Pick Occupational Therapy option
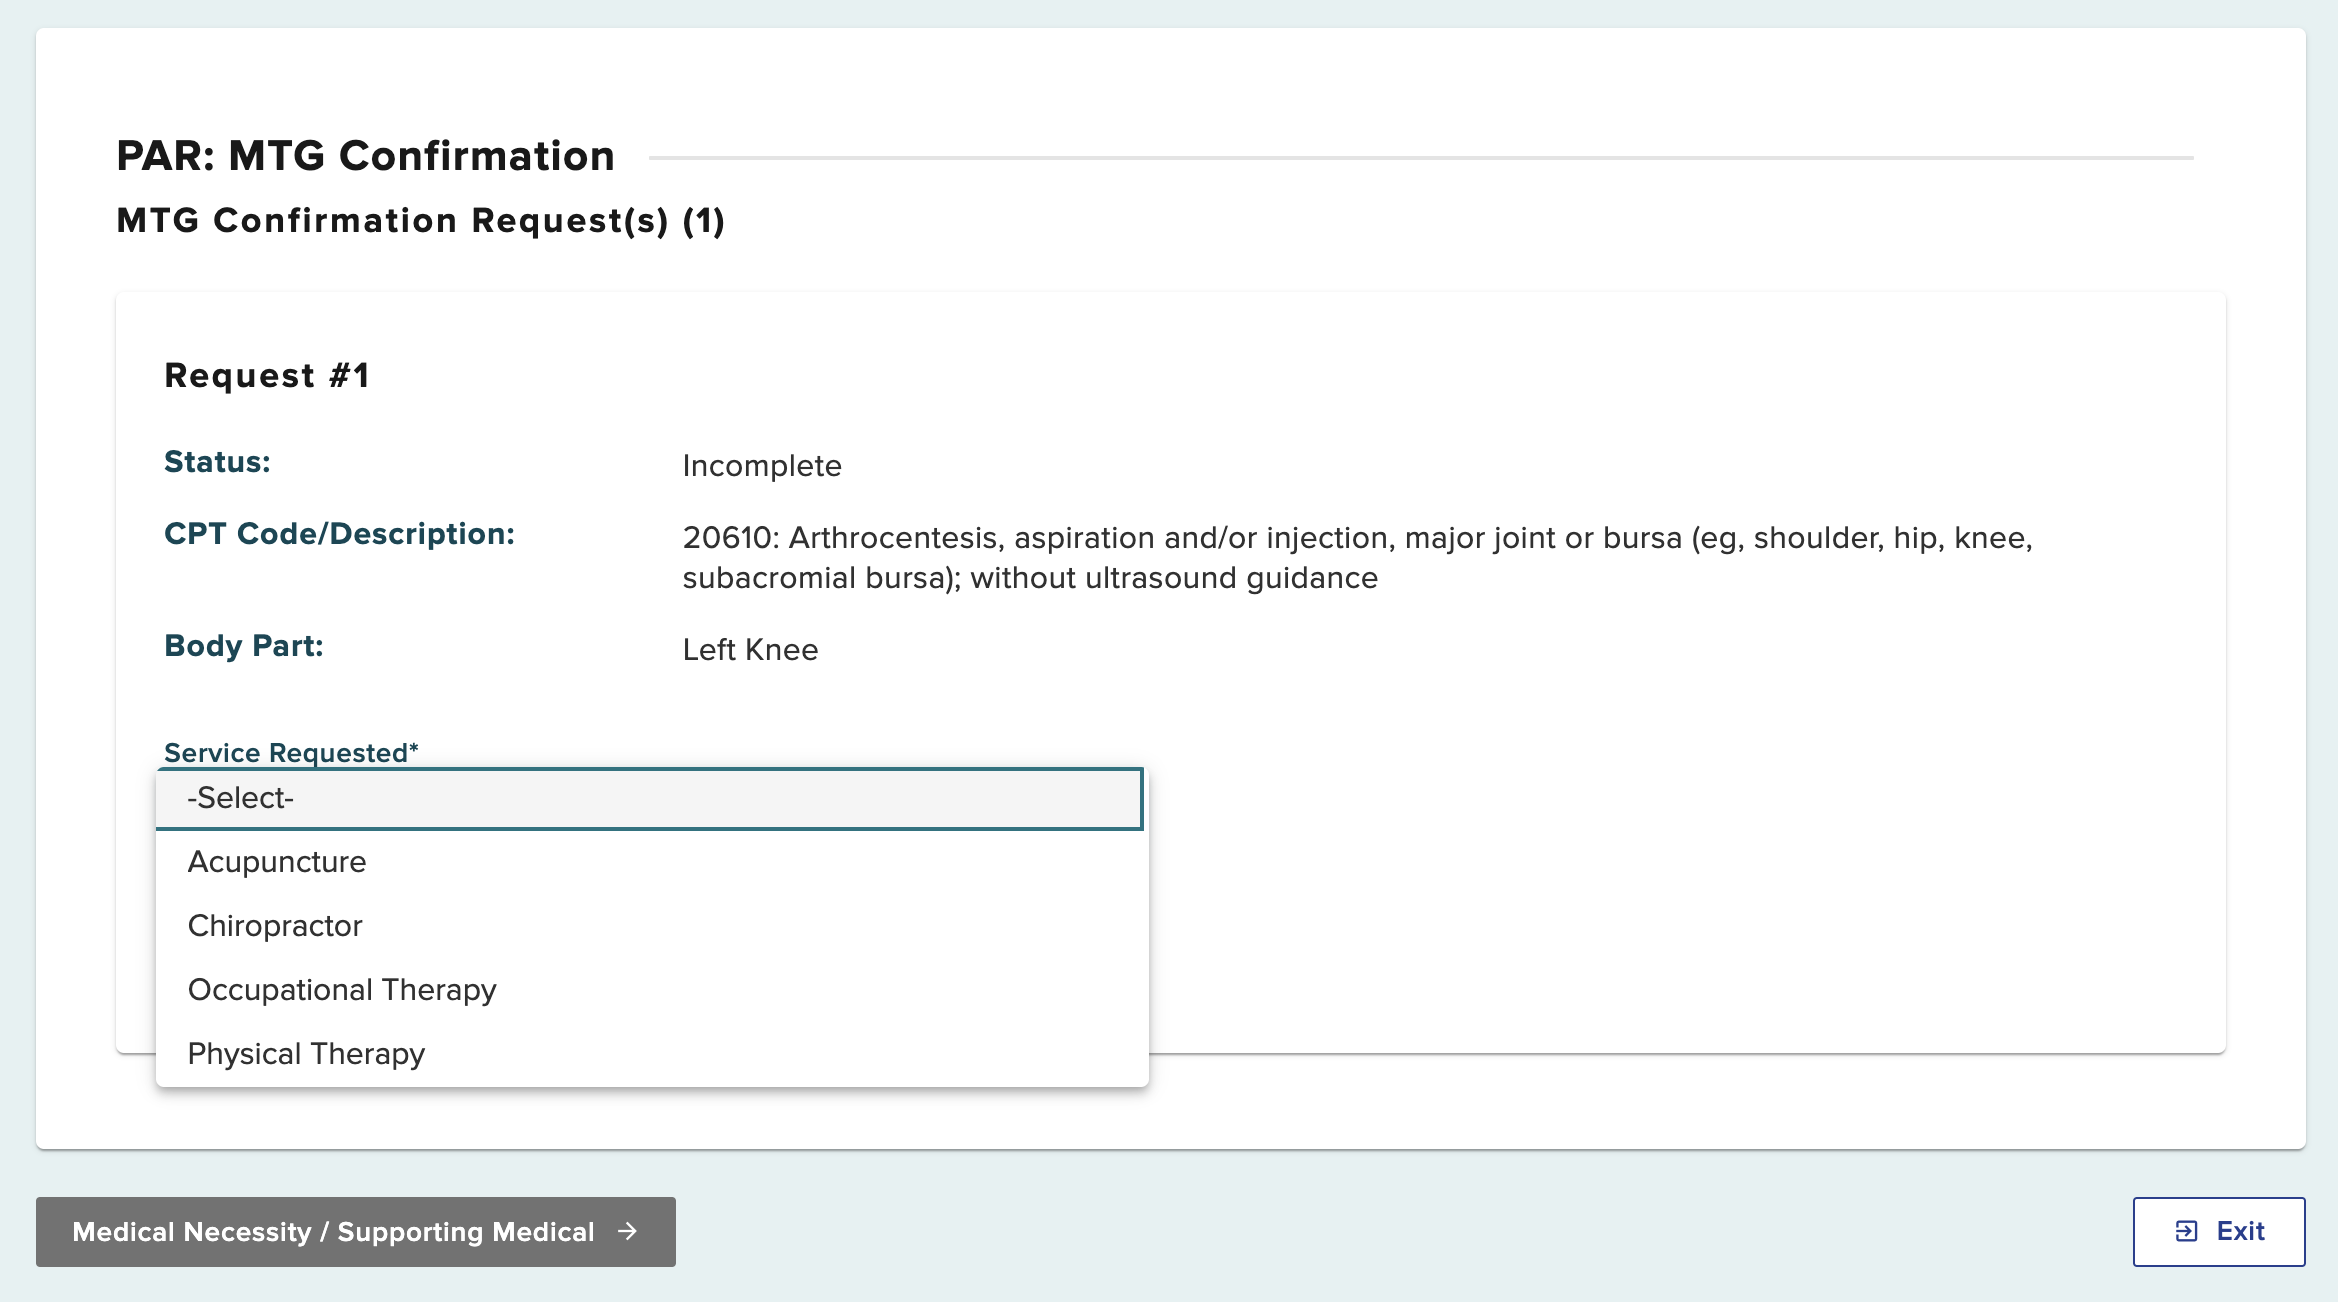Screen dimensions: 2338x1302 click(x=652, y=990)
